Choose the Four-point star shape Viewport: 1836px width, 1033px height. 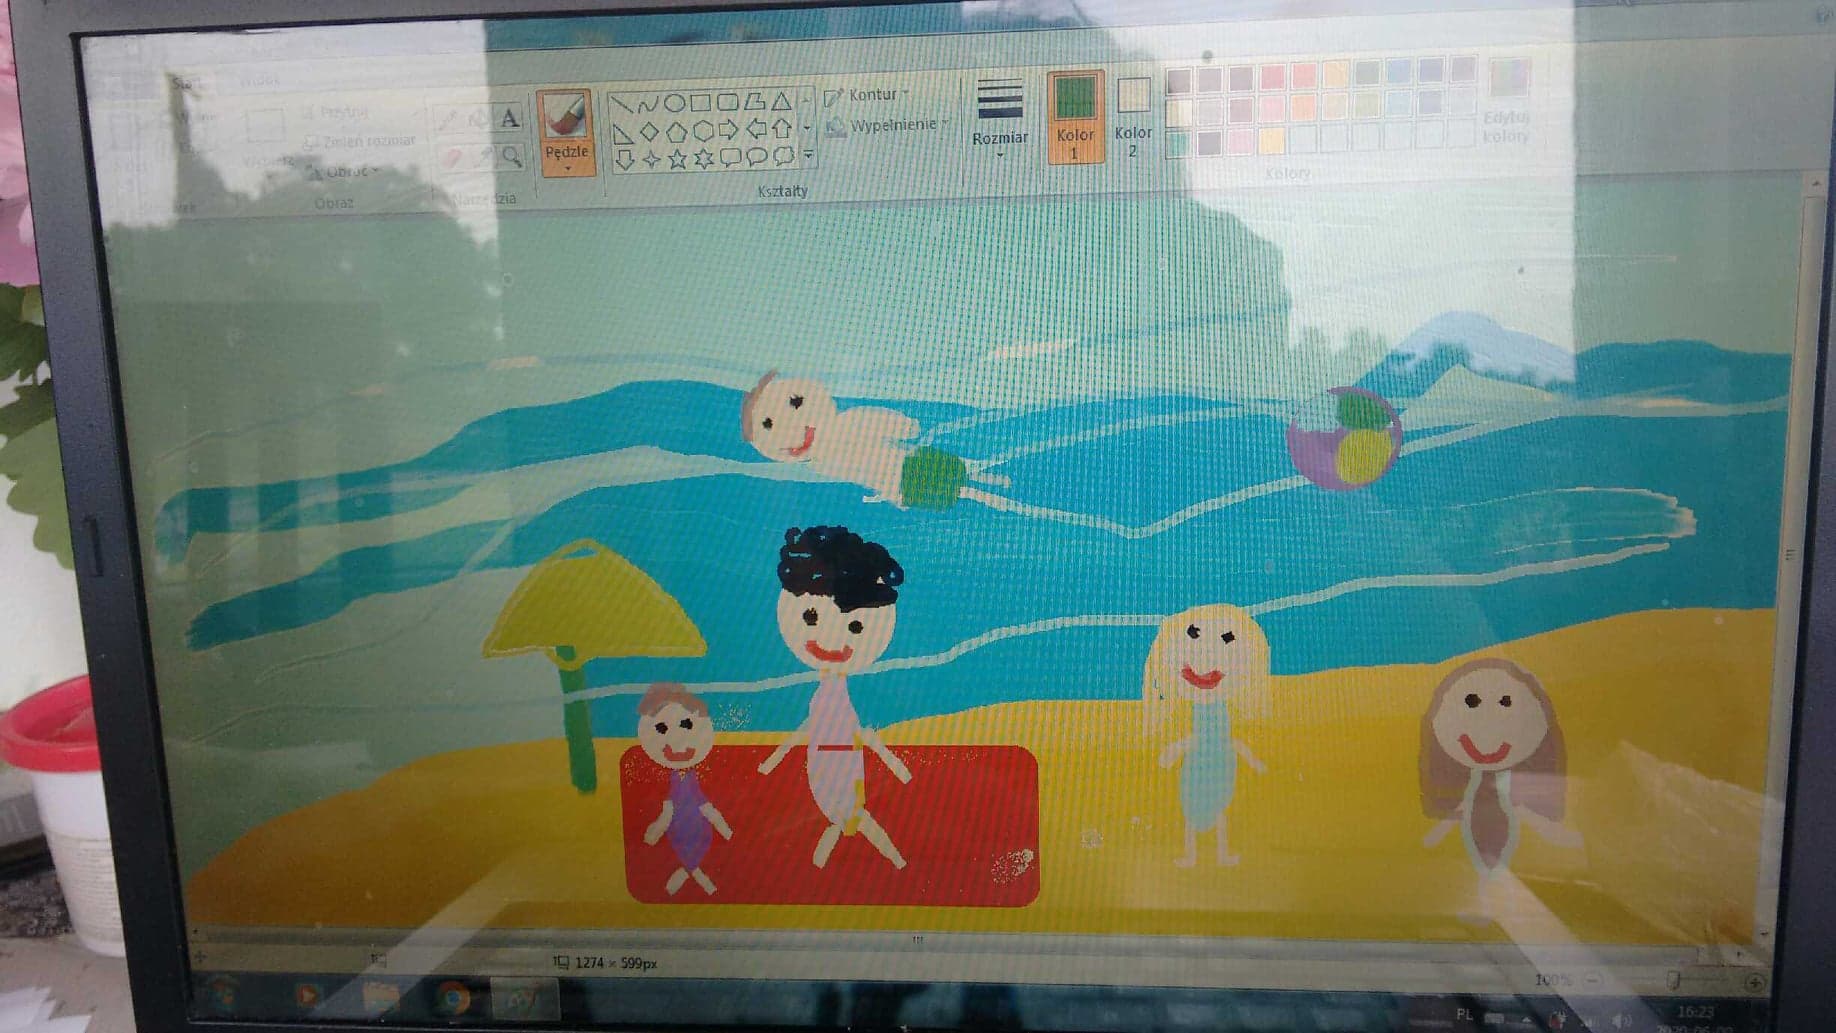pos(651,159)
